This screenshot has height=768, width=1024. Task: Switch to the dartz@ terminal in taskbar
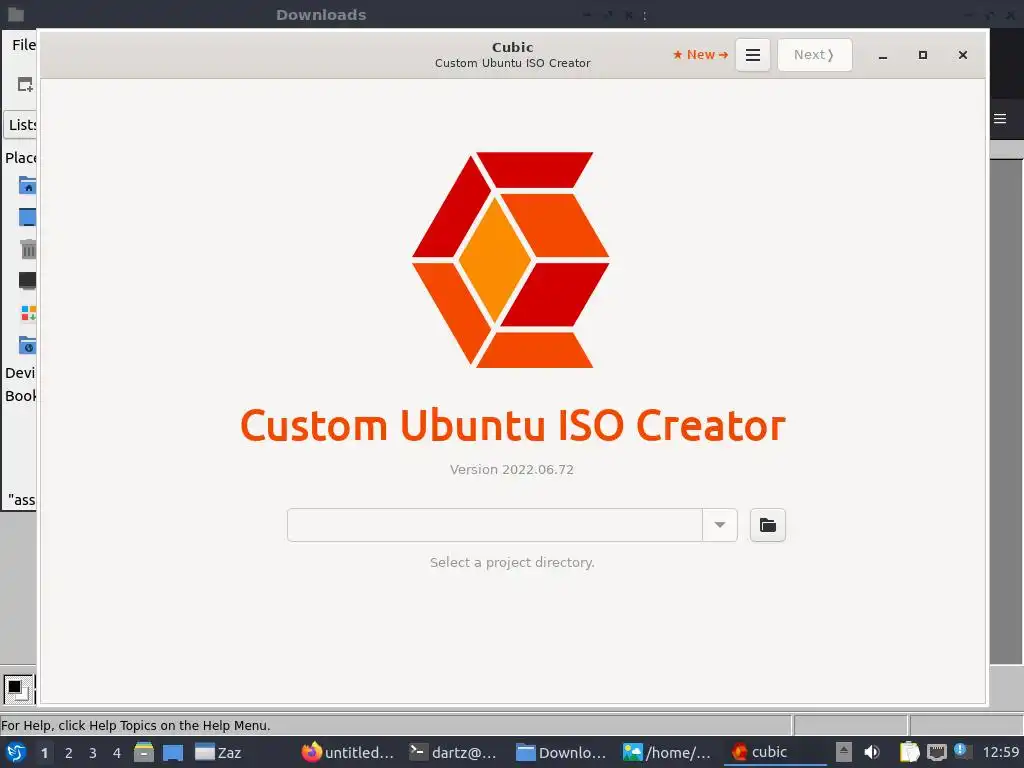tap(453, 752)
